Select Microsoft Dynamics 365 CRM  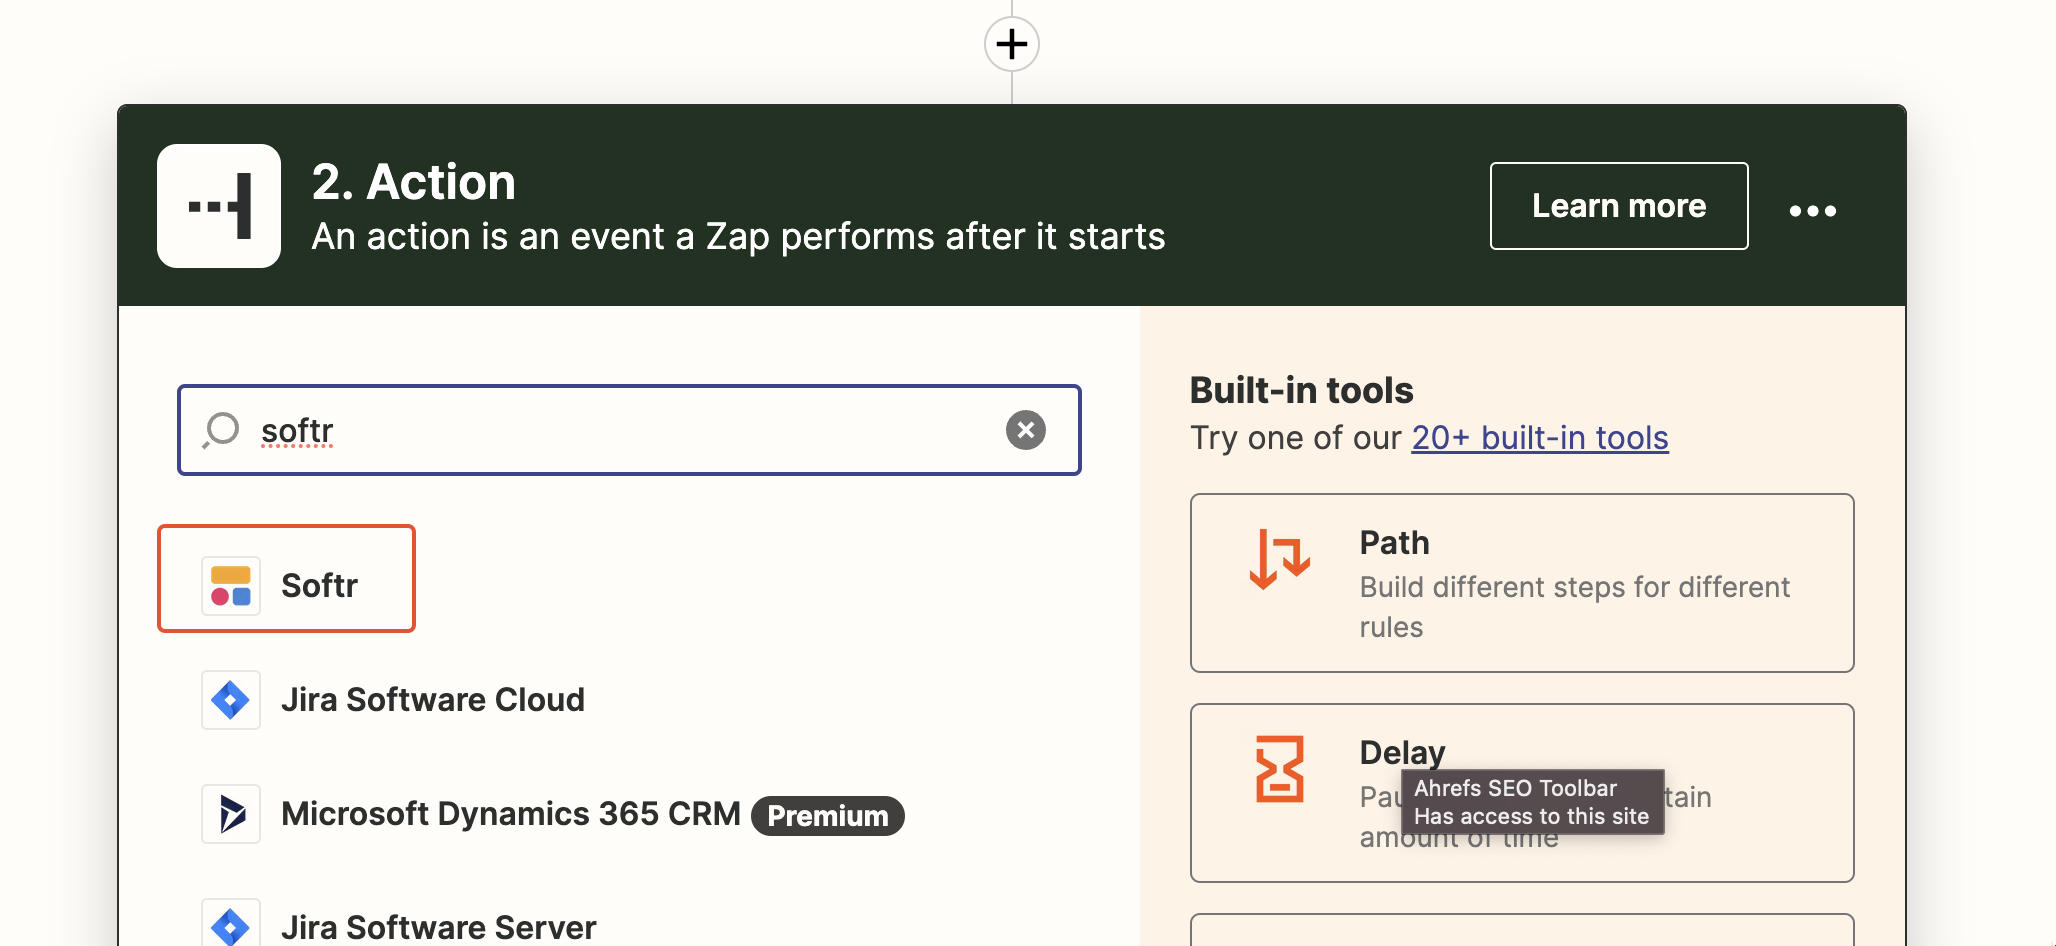click(511, 814)
